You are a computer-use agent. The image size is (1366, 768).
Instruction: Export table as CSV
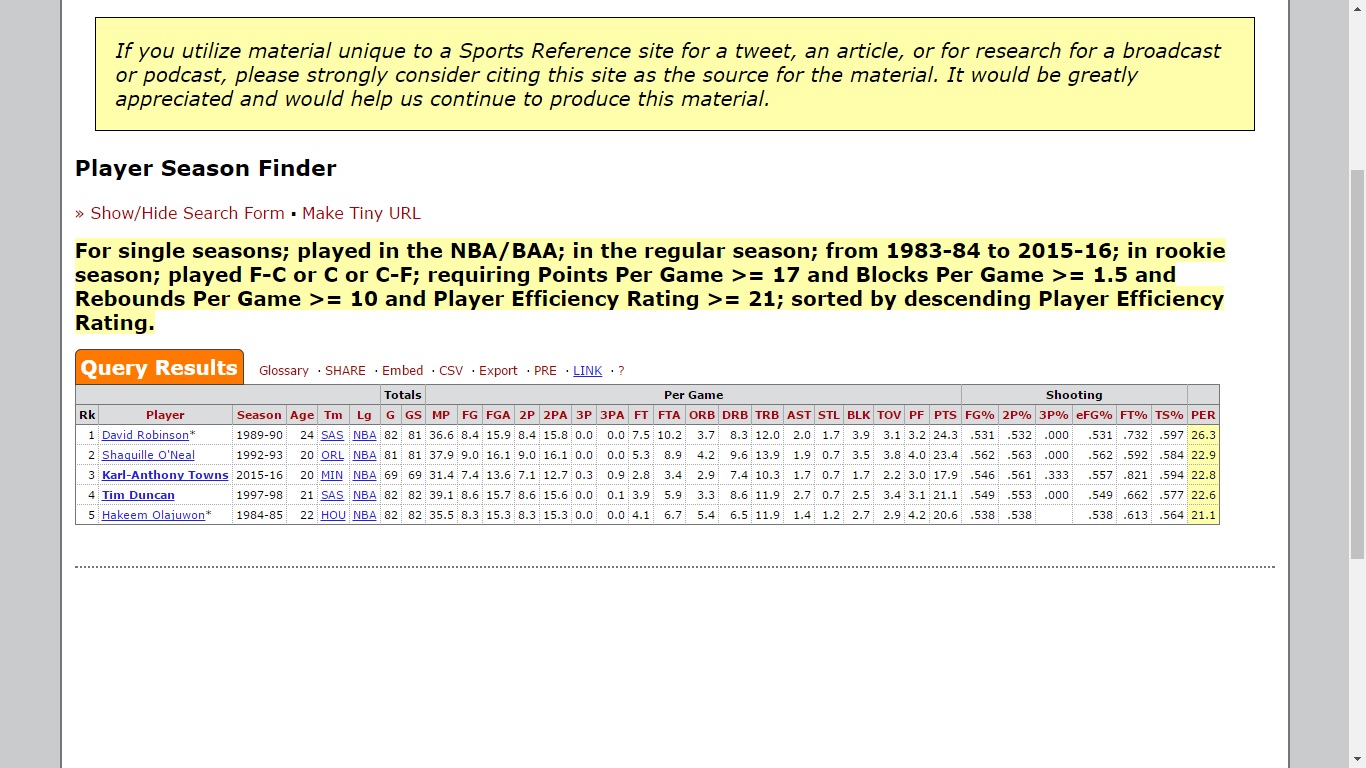click(451, 370)
